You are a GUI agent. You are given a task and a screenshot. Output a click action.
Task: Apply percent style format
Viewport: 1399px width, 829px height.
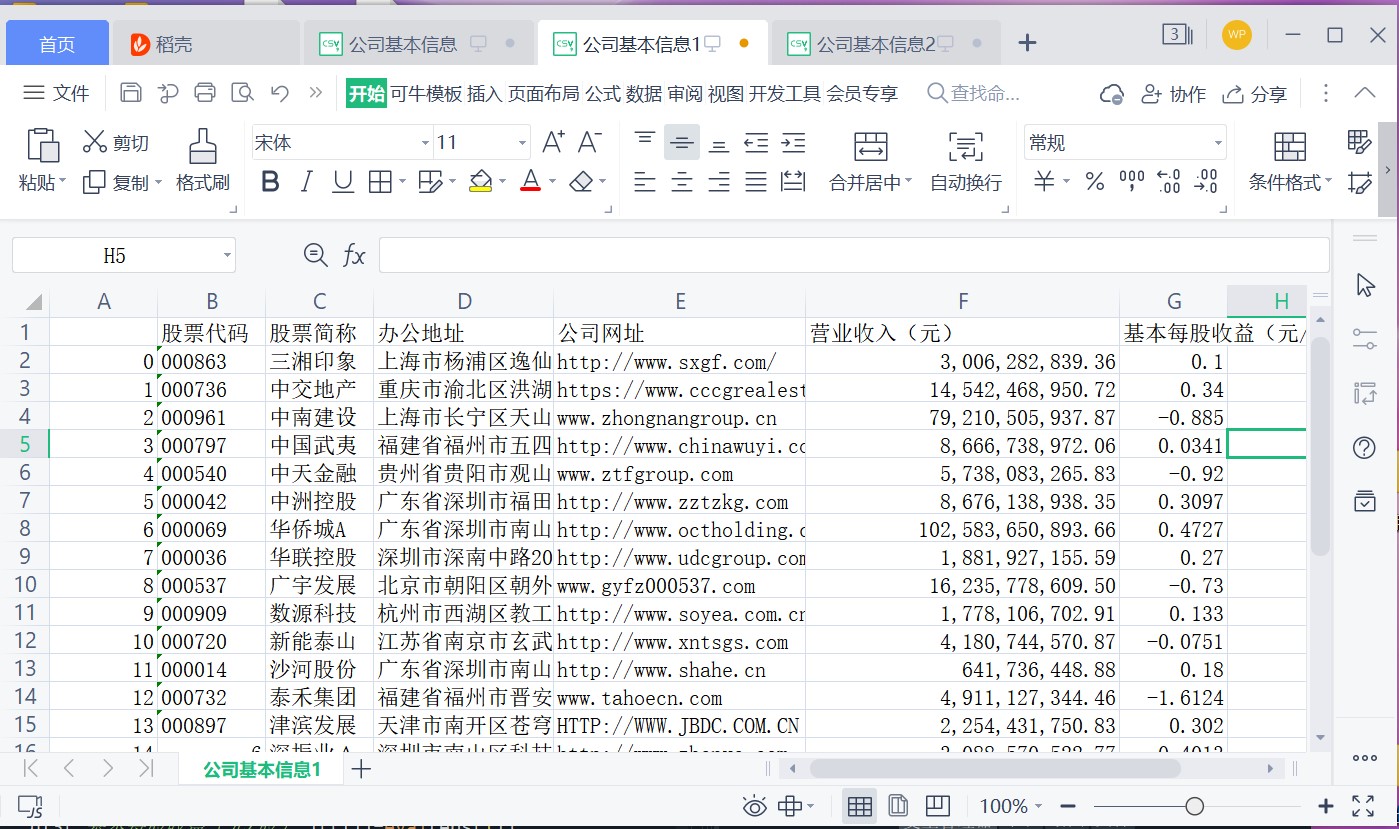point(1095,182)
